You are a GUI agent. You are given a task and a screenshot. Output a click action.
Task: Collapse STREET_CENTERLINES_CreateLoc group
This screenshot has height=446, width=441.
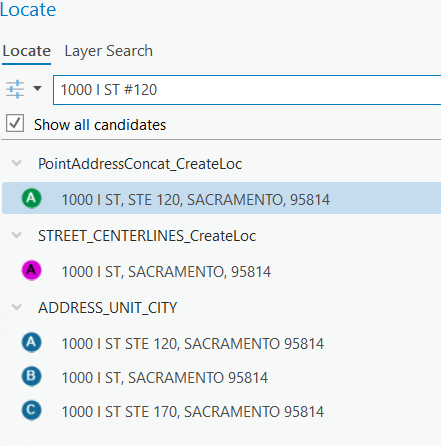click(x=16, y=235)
